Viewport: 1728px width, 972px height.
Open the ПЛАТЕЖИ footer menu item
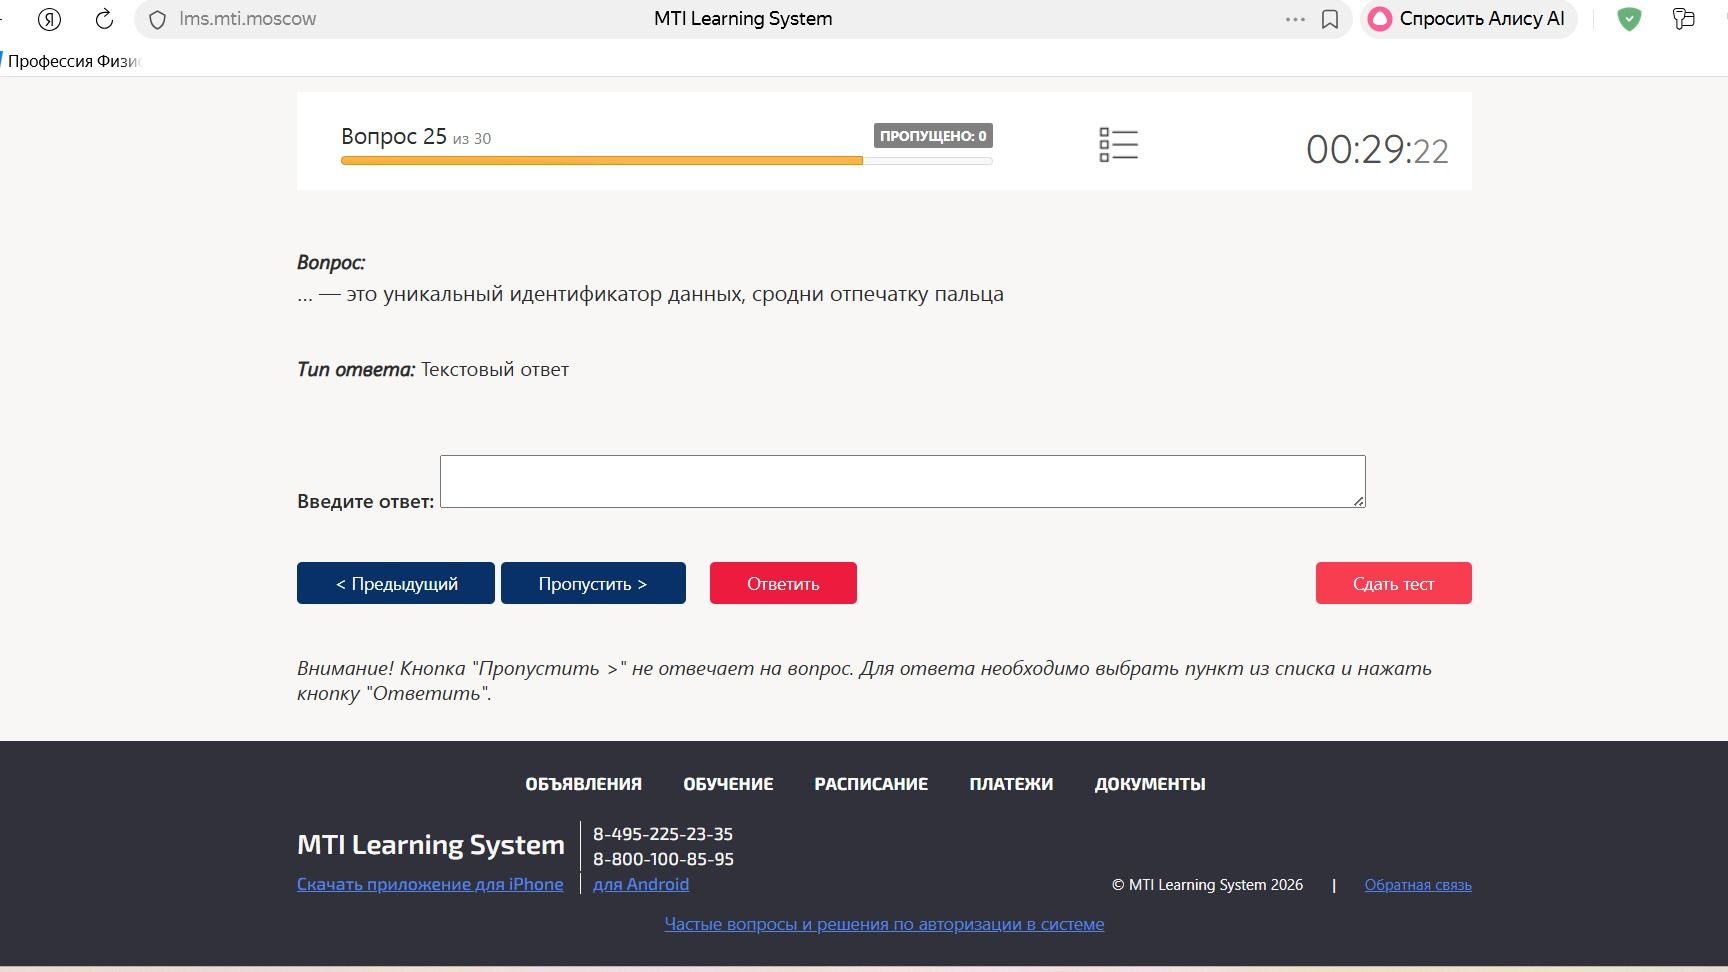coord(1011,784)
